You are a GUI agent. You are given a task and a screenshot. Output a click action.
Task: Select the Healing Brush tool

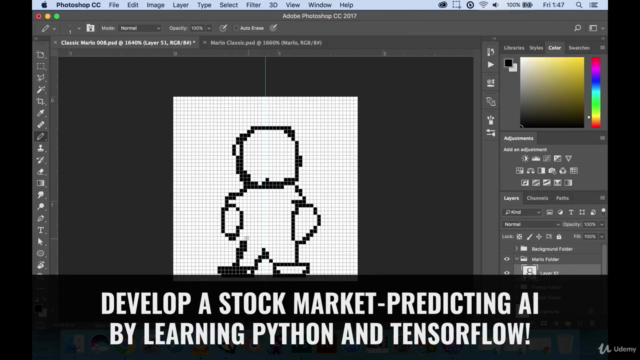pos(40,125)
